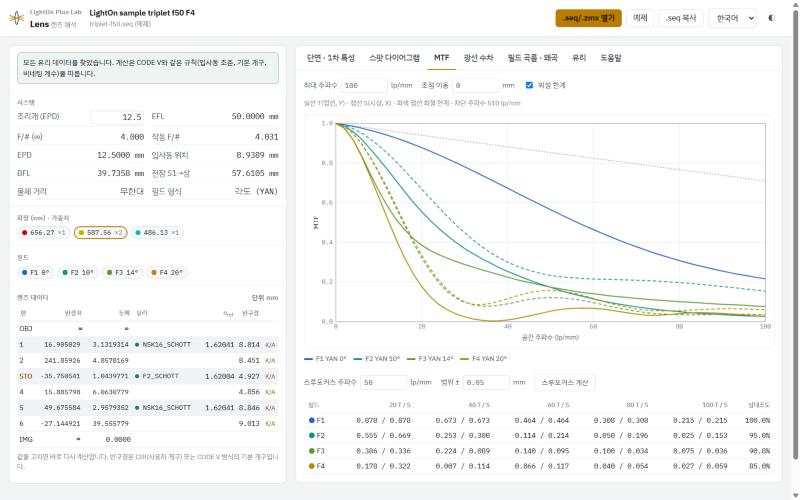Screen dimensions: 800x500
Task: Open the 한국어 language dropdown
Action: 733,18
